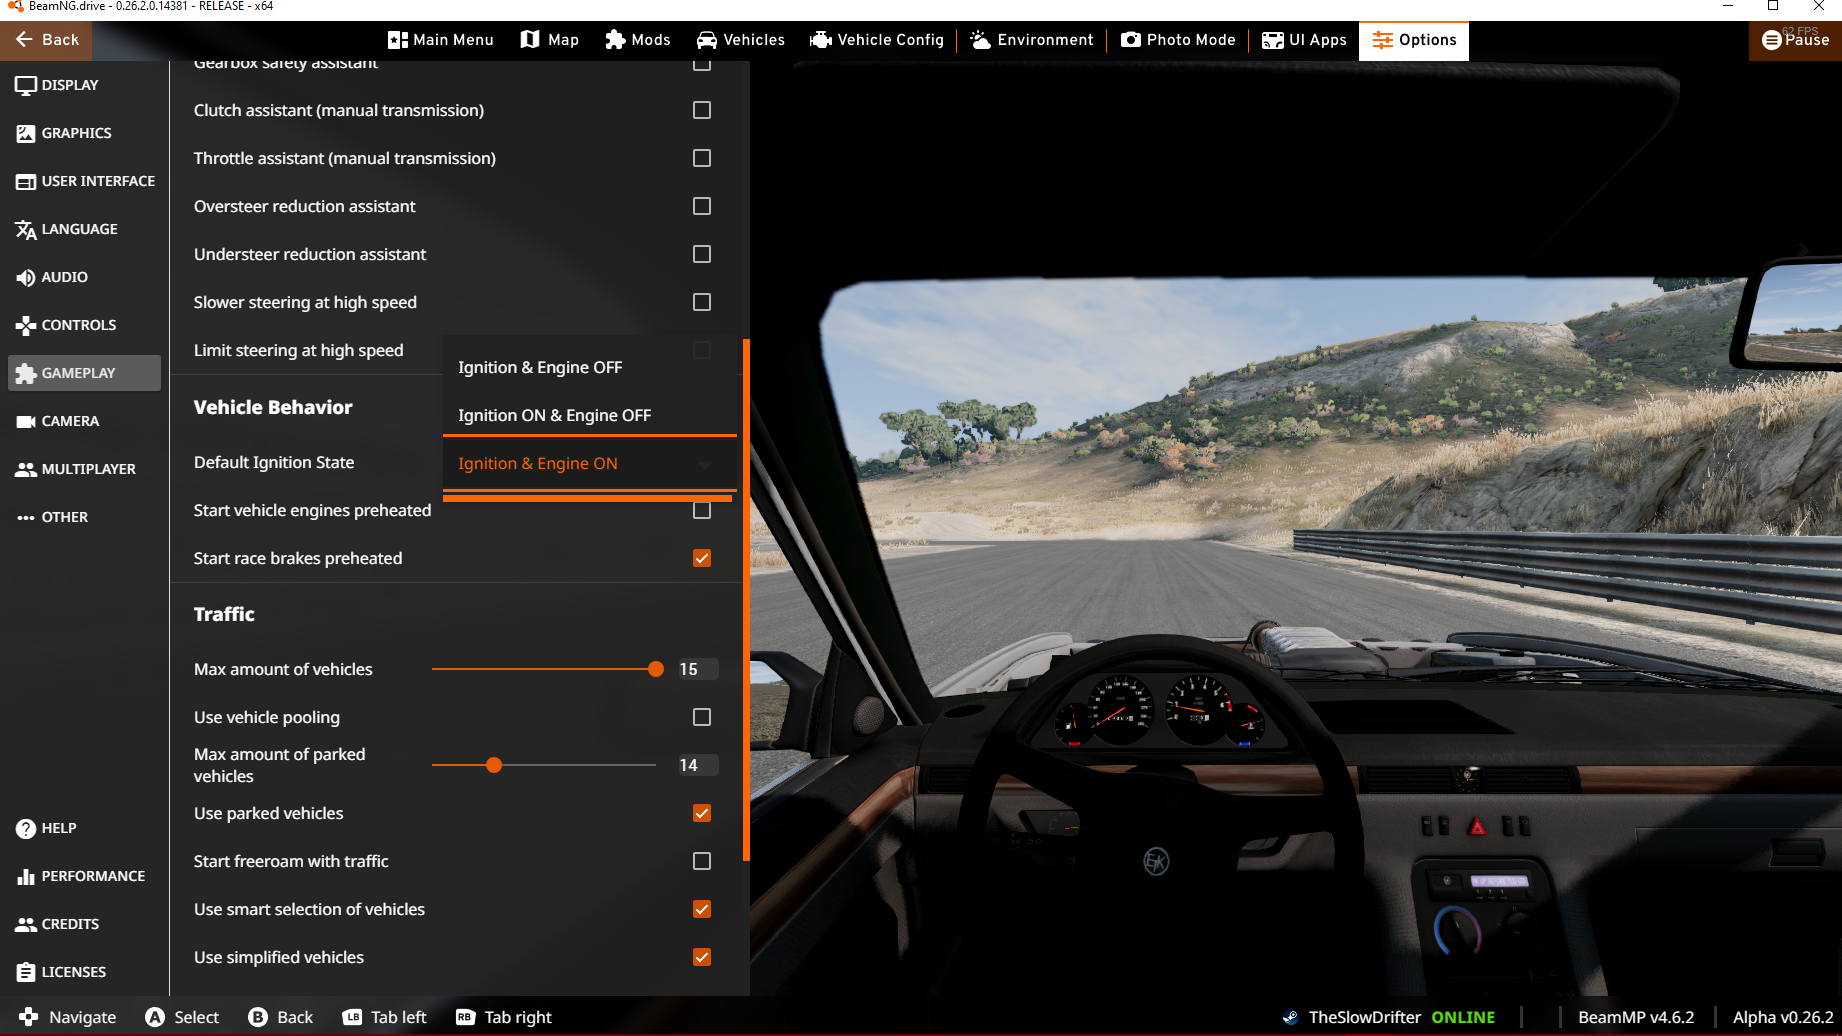Enable Slower steering at high speed
Image resolution: width=1842 pixels, height=1036 pixels.
[x=702, y=302]
